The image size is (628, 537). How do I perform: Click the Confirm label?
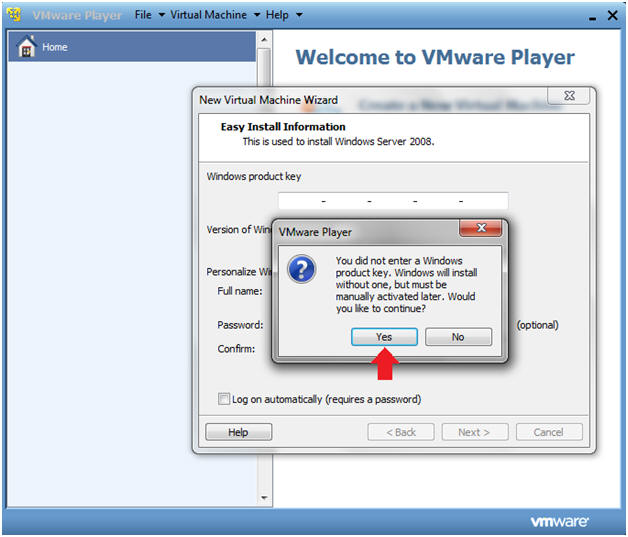click(236, 349)
